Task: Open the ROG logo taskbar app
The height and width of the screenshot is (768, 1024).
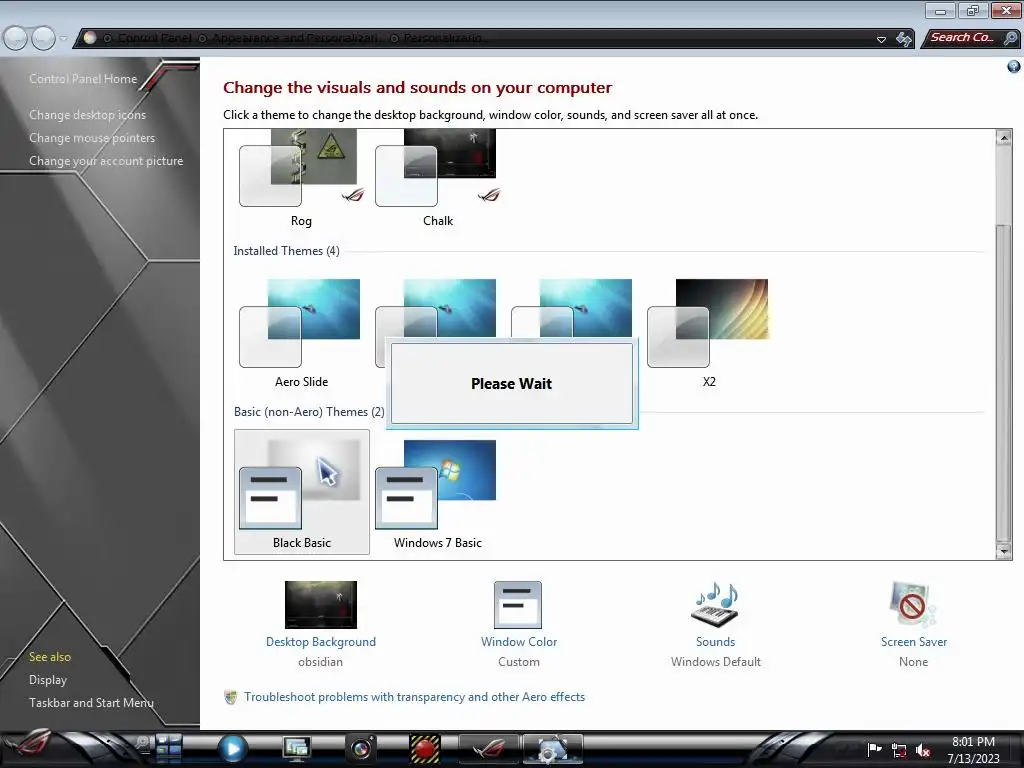Action: pyautogui.click(x=488, y=748)
